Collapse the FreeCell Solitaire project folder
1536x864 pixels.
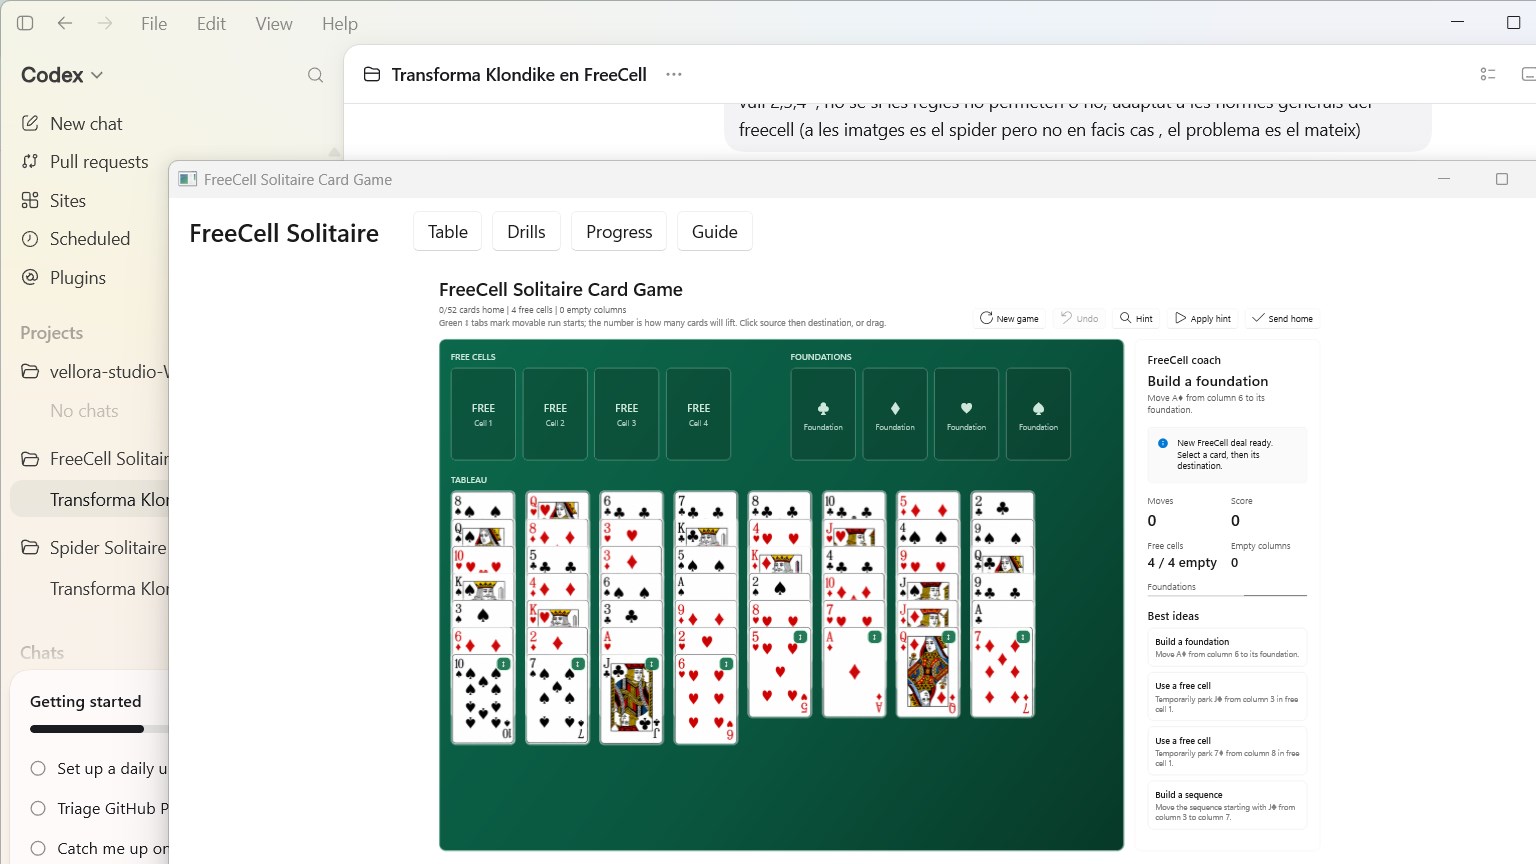(x=30, y=459)
